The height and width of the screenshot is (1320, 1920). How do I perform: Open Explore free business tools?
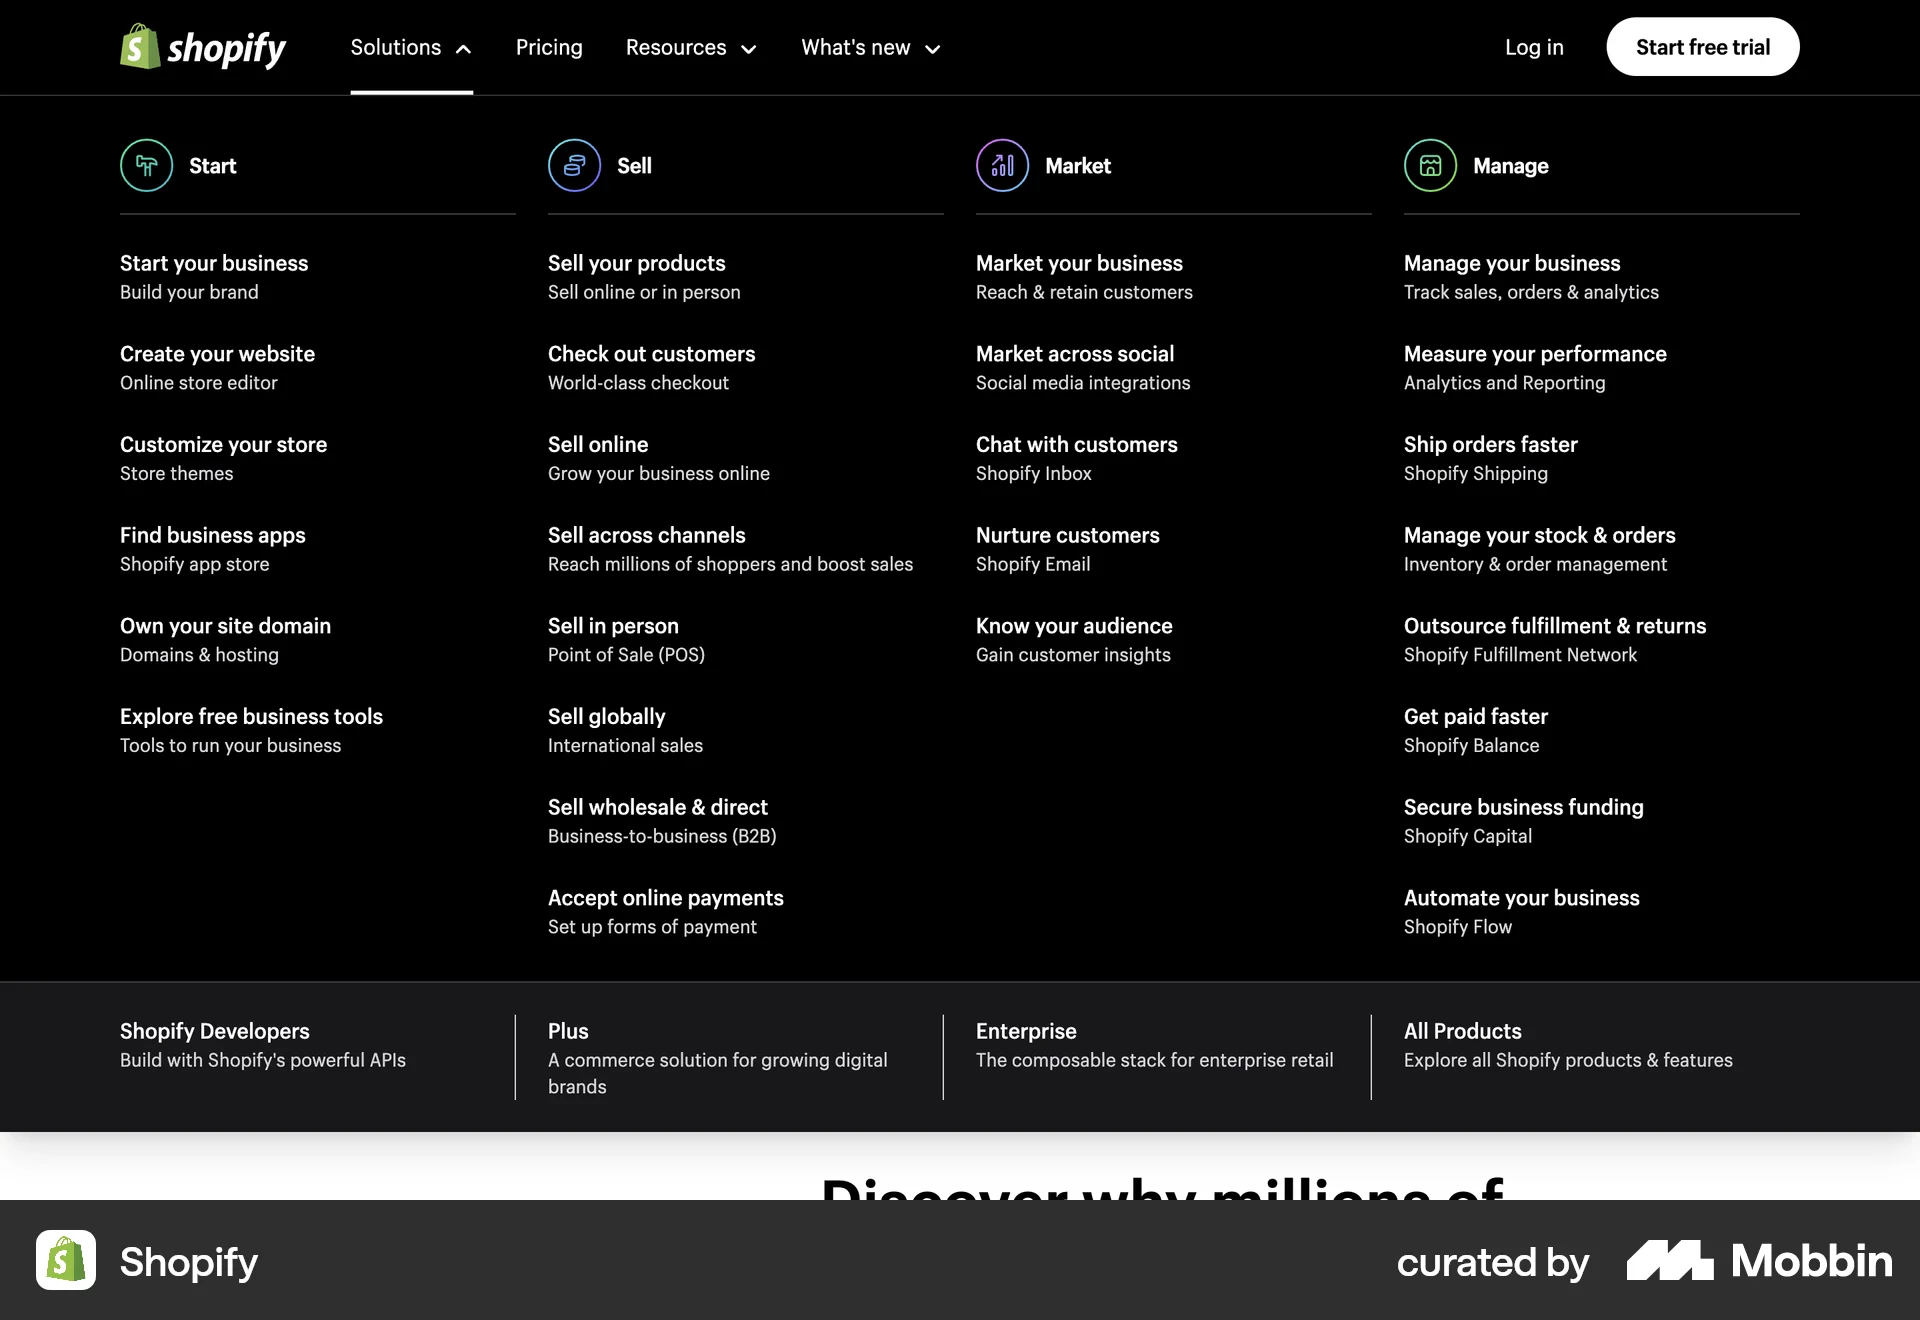tap(251, 716)
